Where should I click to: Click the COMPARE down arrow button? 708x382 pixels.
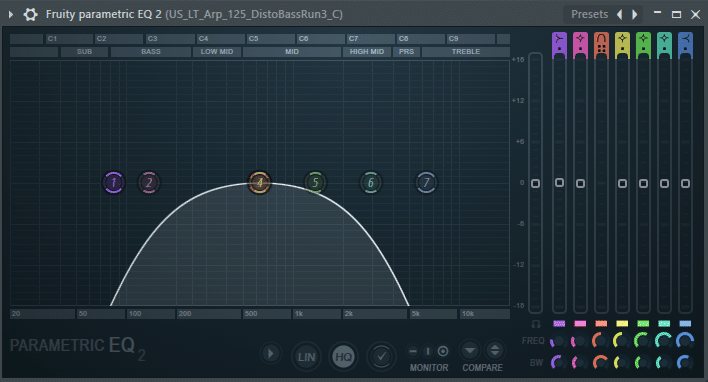coord(470,350)
